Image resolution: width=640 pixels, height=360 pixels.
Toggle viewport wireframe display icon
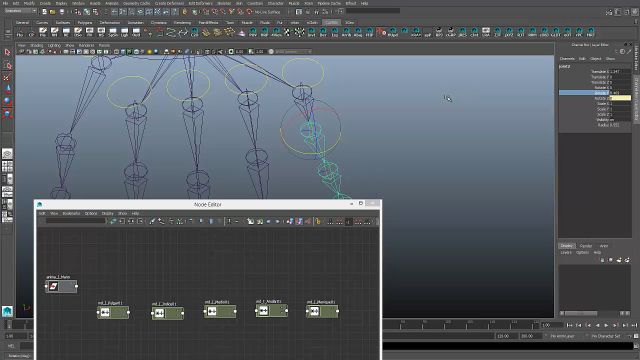(x=116, y=52)
